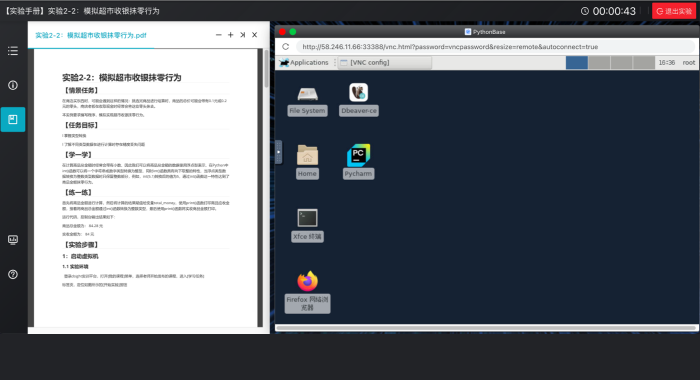
Task: Switch to the first blue workspace
Action: tap(577, 63)
